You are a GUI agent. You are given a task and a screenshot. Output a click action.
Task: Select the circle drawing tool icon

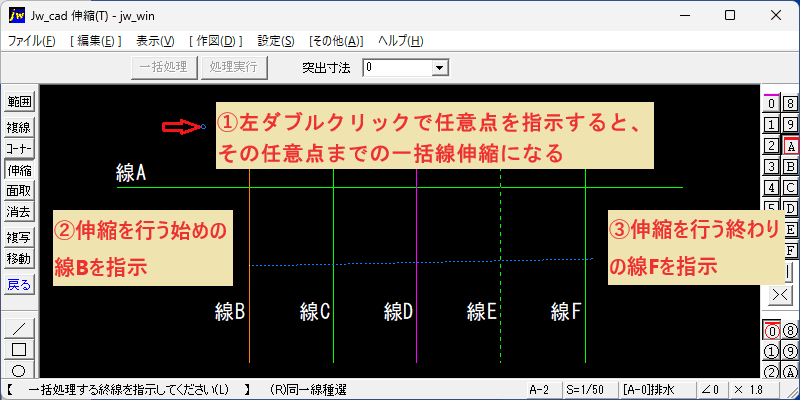19,370
